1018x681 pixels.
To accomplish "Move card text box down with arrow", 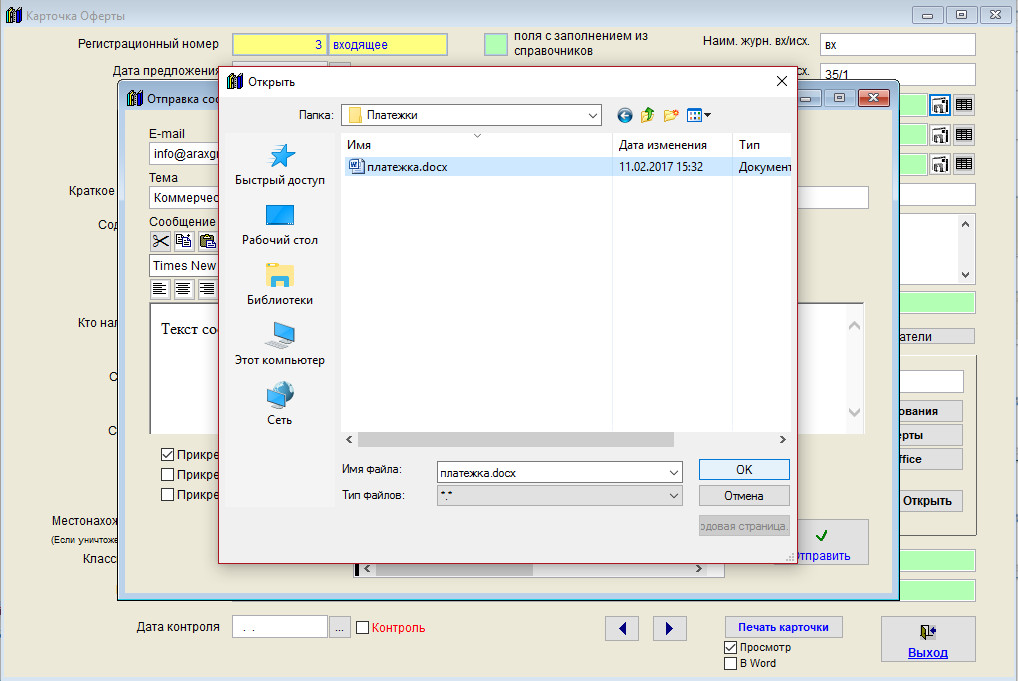I will pyautogui.click(x=965, y=275).
